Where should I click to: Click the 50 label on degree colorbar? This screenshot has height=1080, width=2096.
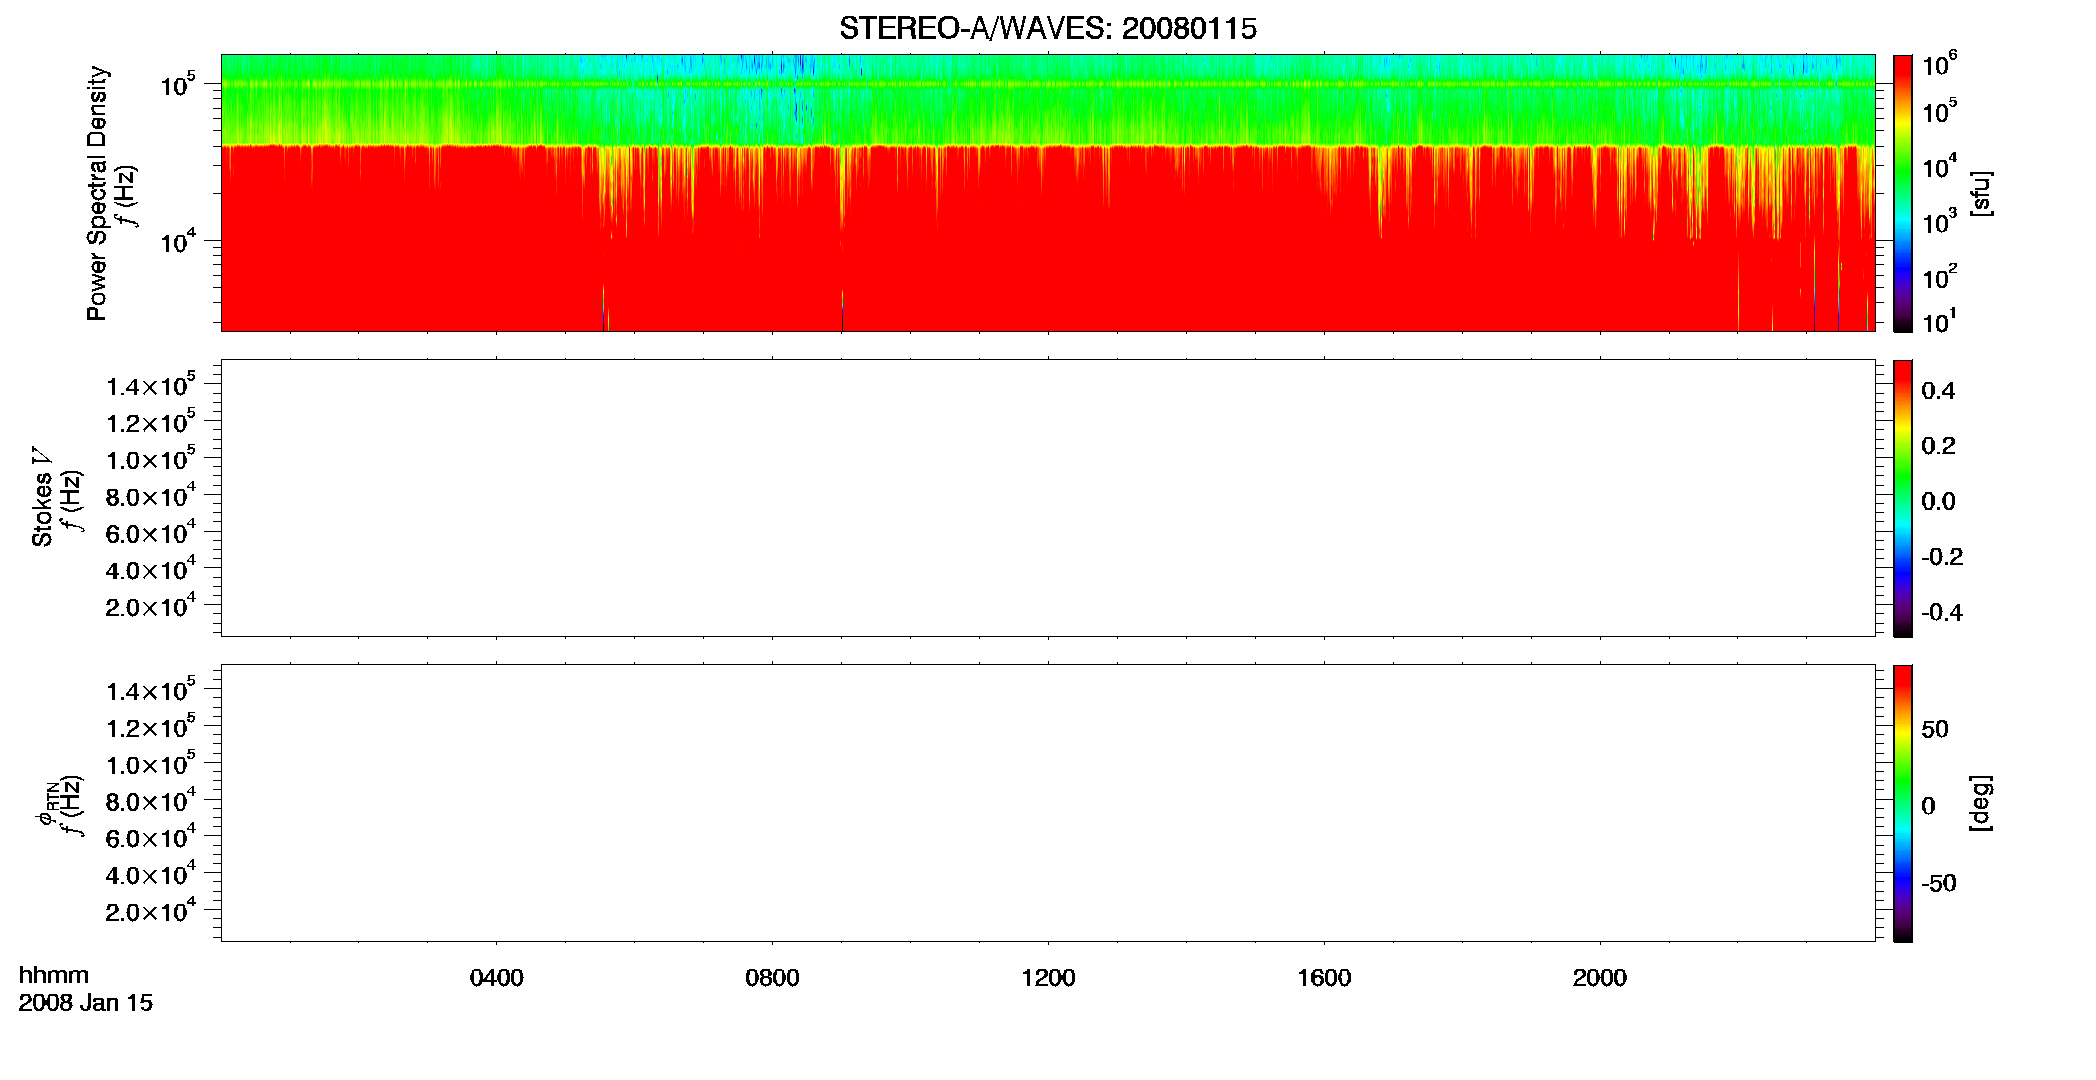1935,729
